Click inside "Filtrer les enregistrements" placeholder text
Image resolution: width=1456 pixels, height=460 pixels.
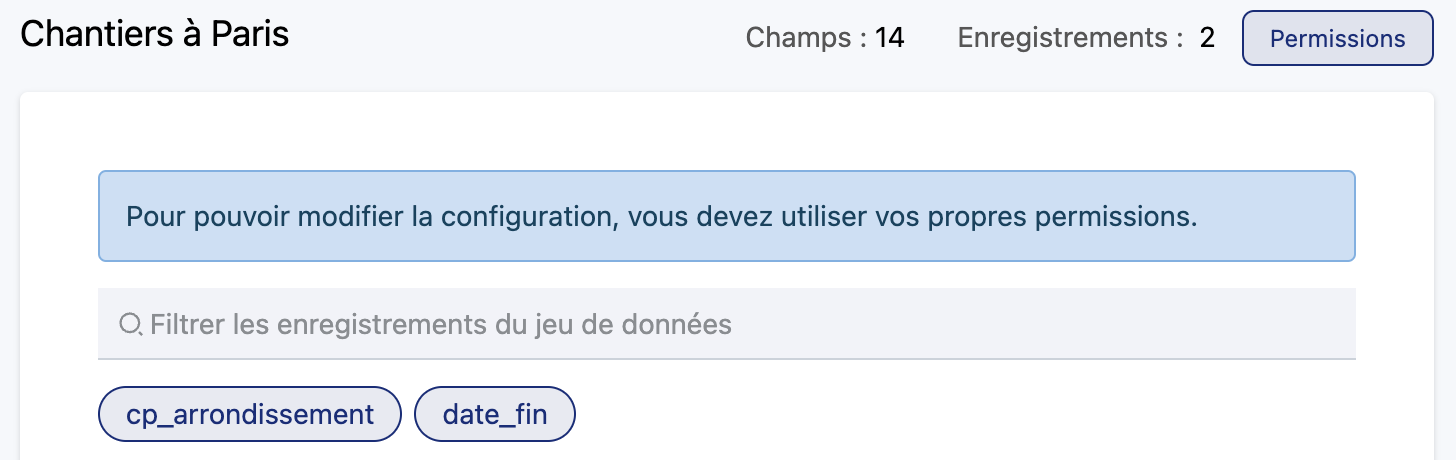[x=440, y=324]
